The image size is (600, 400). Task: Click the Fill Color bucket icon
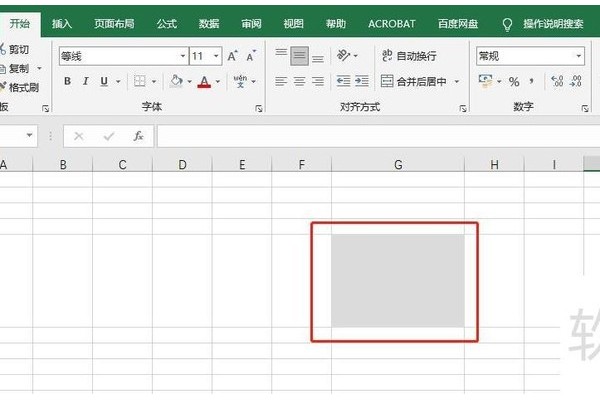pos(176,81)
